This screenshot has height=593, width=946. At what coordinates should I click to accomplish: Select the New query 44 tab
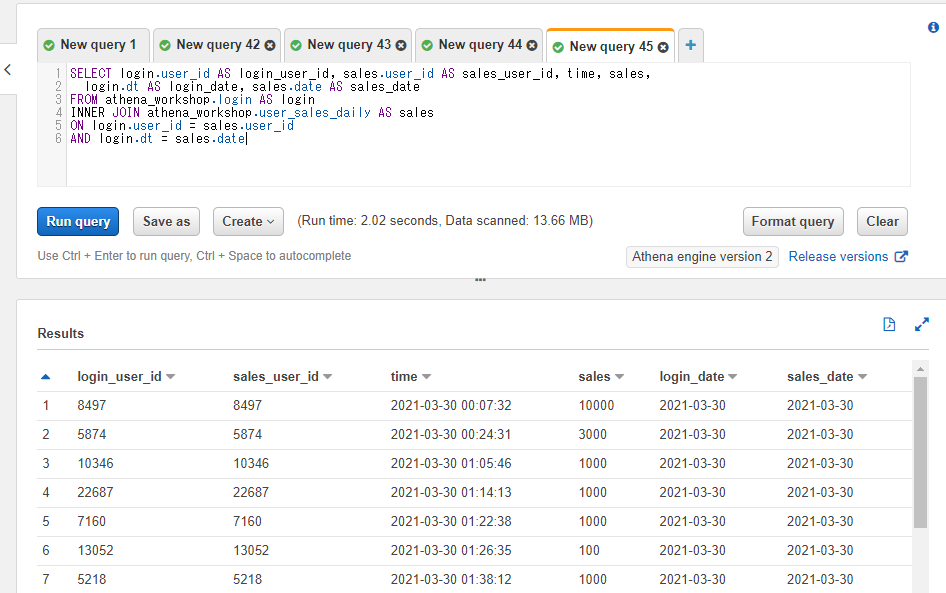point(475,44)
